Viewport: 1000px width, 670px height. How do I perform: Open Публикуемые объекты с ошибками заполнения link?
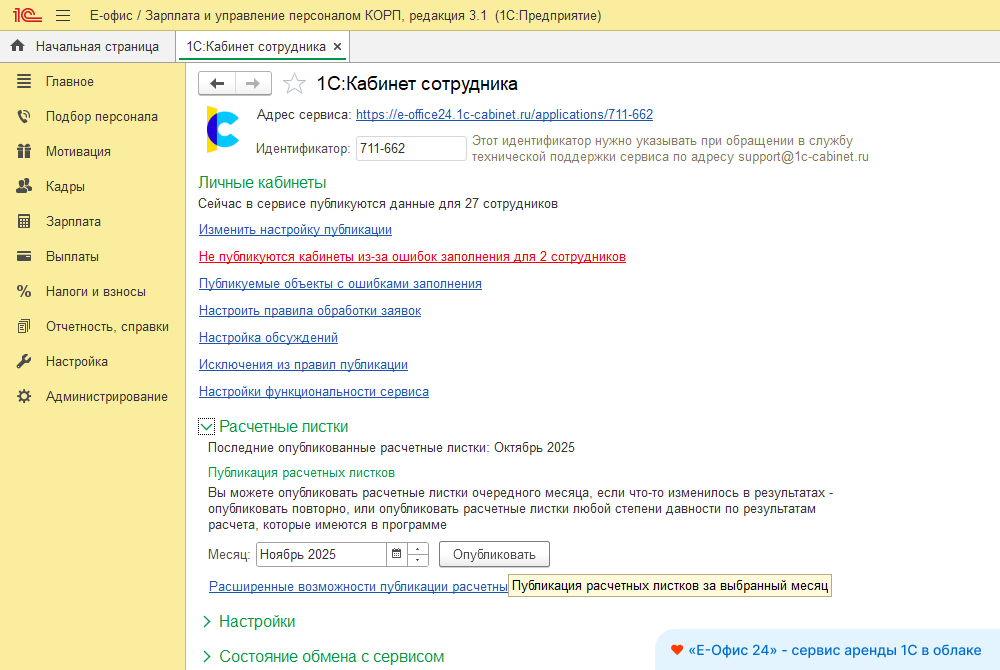point(340,284)
